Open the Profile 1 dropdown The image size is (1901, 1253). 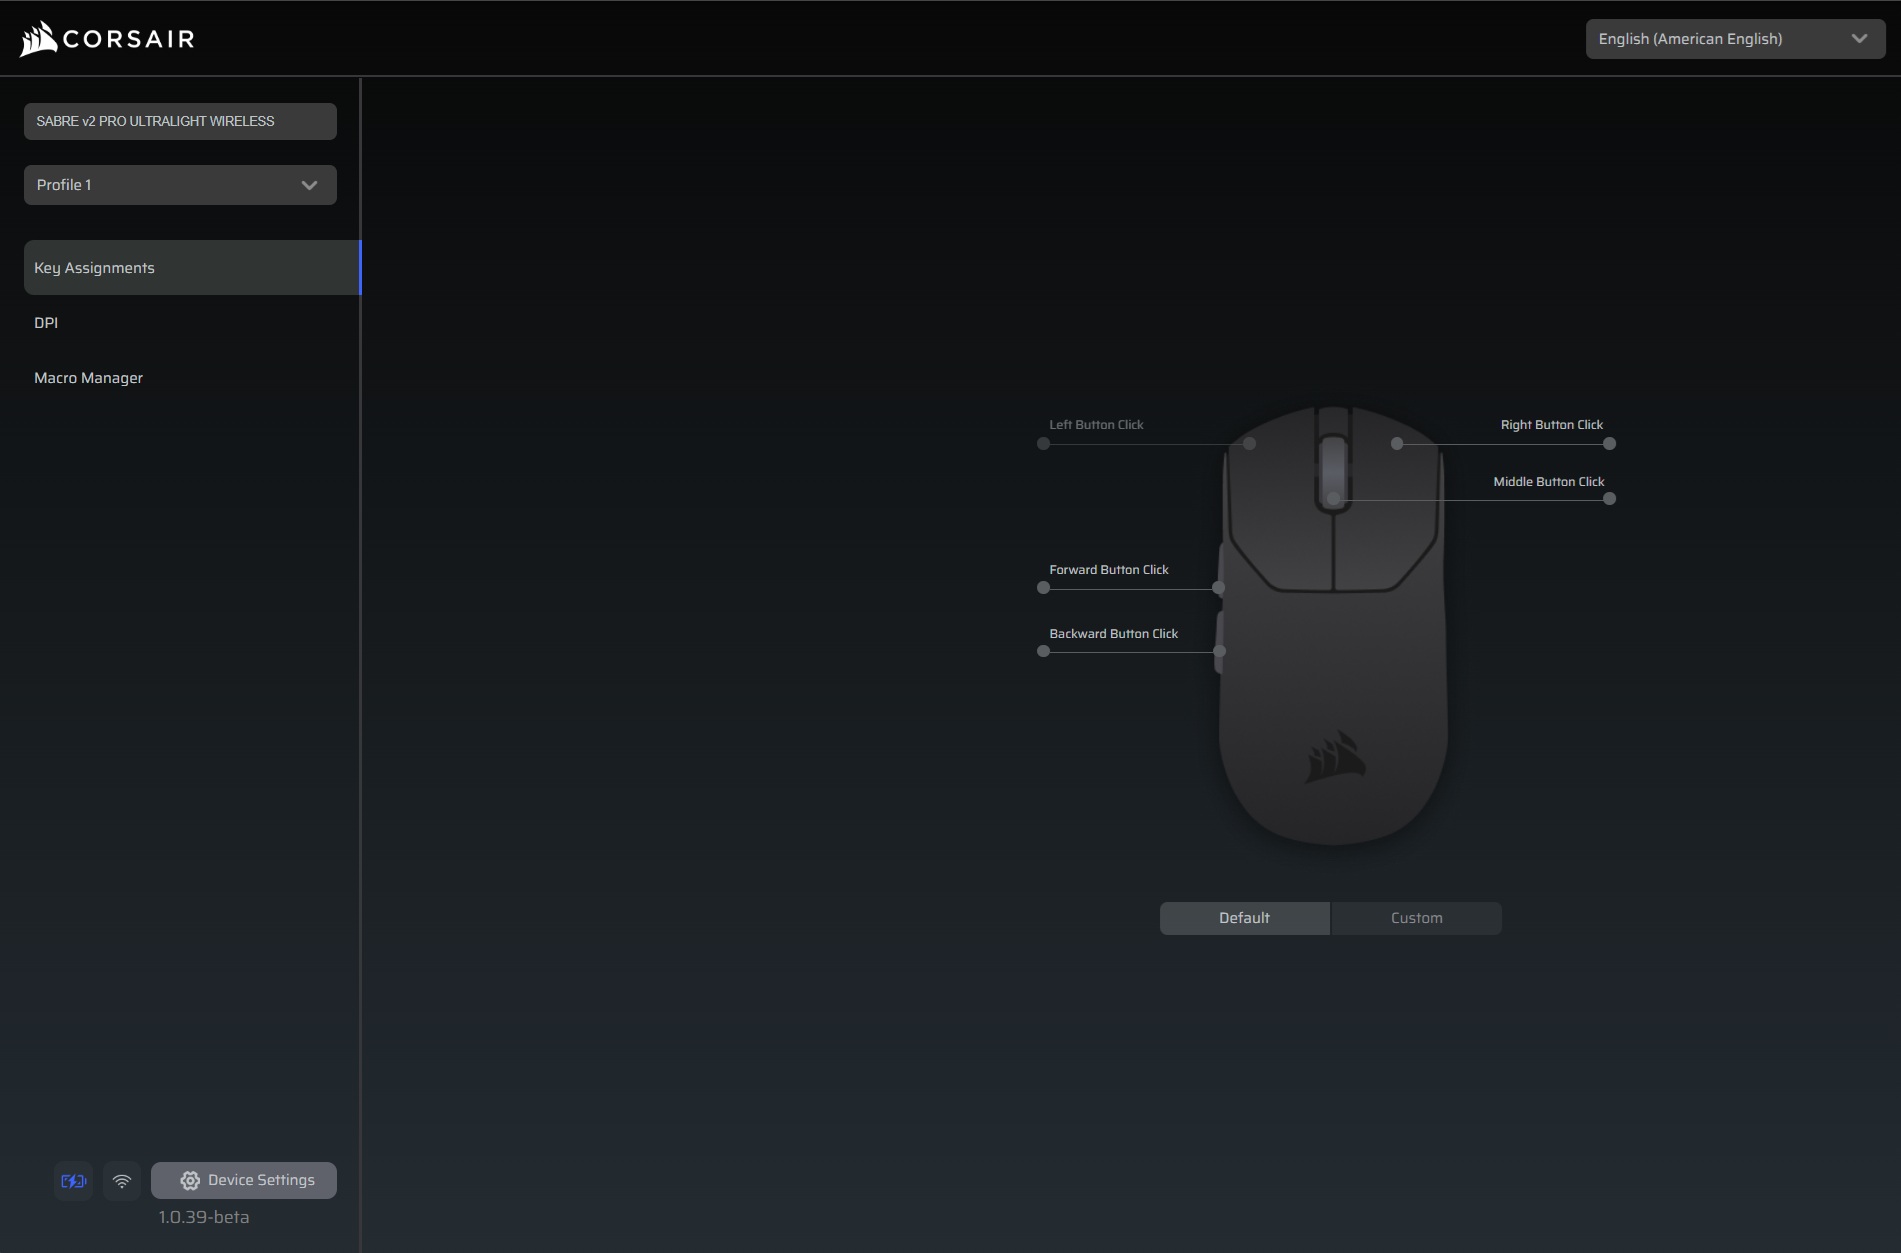180,185
